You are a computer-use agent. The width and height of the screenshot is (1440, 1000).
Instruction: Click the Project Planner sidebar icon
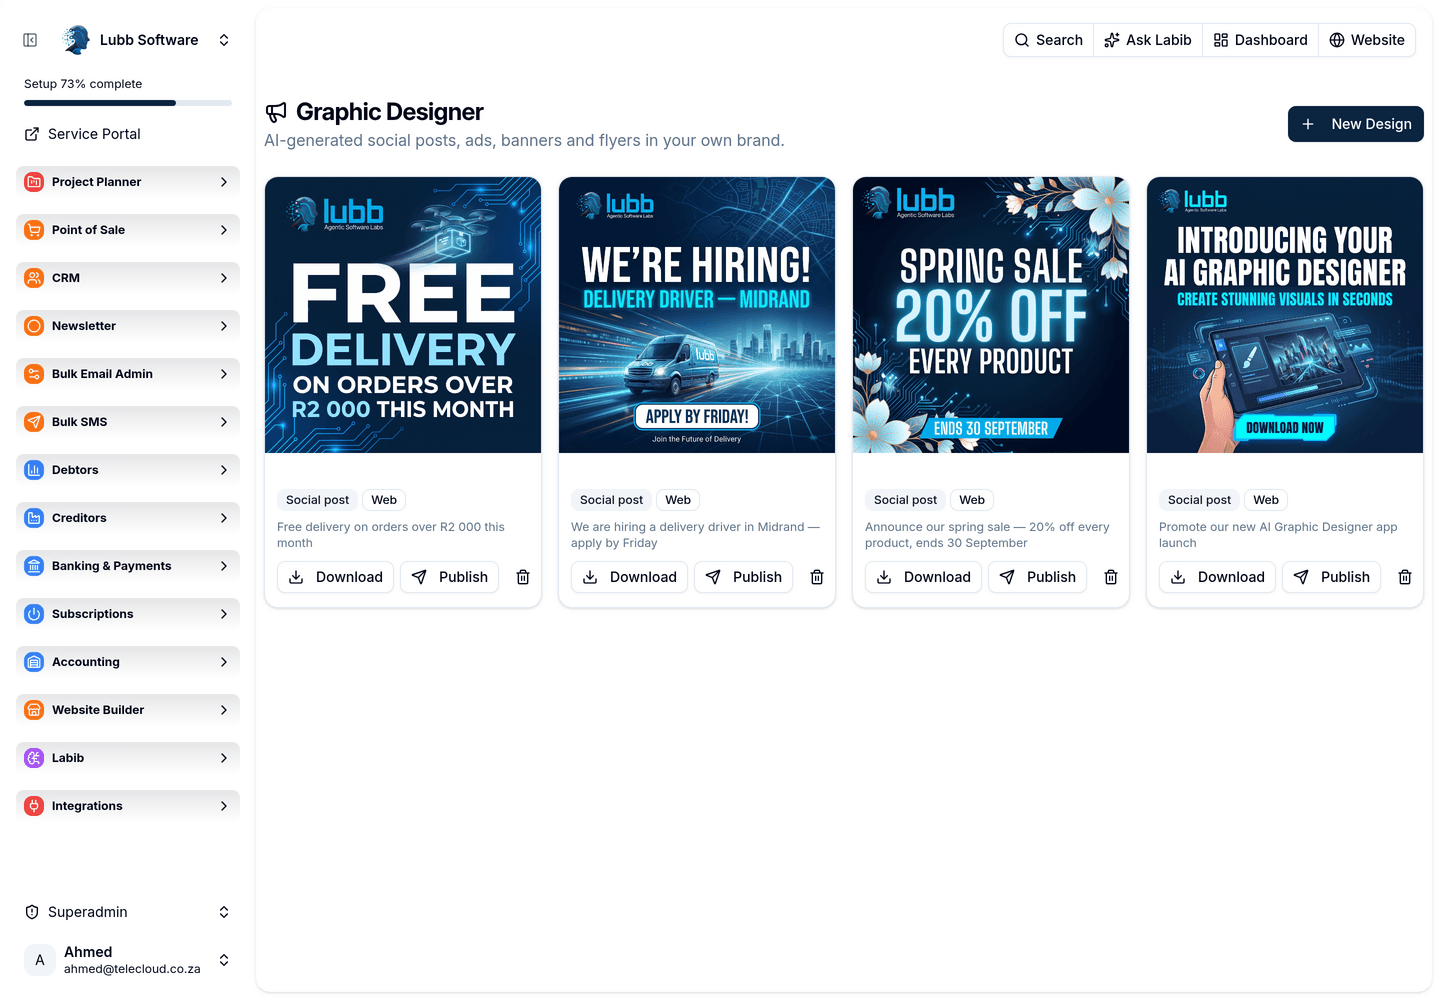(34, 182)
